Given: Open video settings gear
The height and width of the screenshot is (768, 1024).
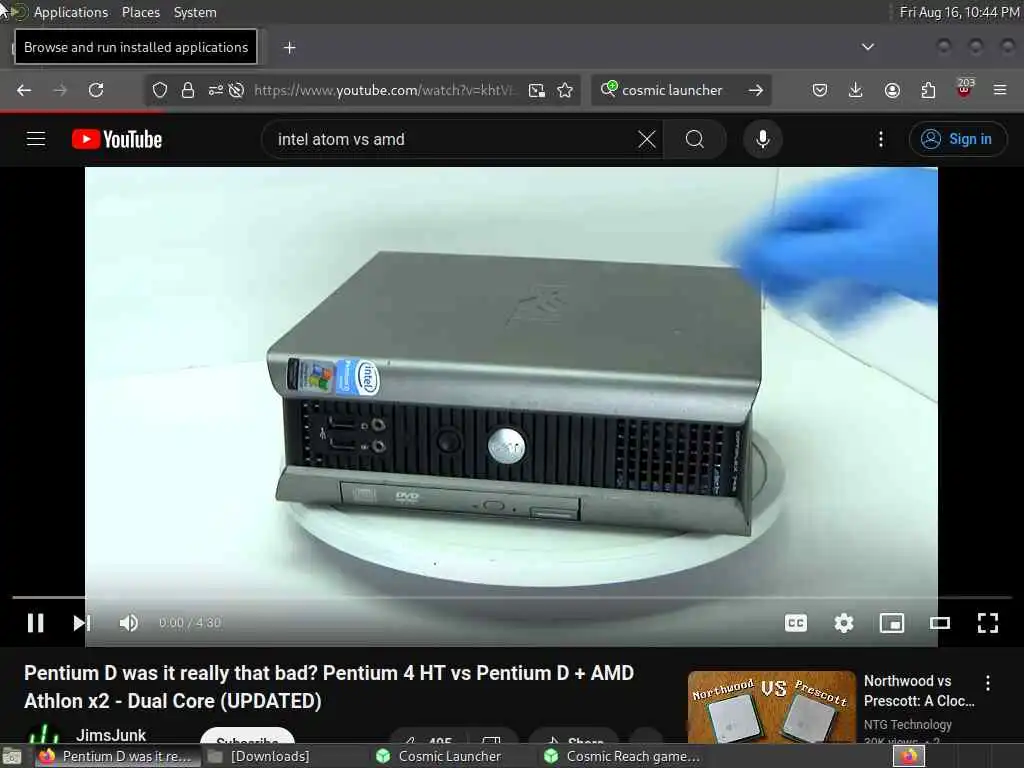Looking at the screenshot, I should coord(844,623).
